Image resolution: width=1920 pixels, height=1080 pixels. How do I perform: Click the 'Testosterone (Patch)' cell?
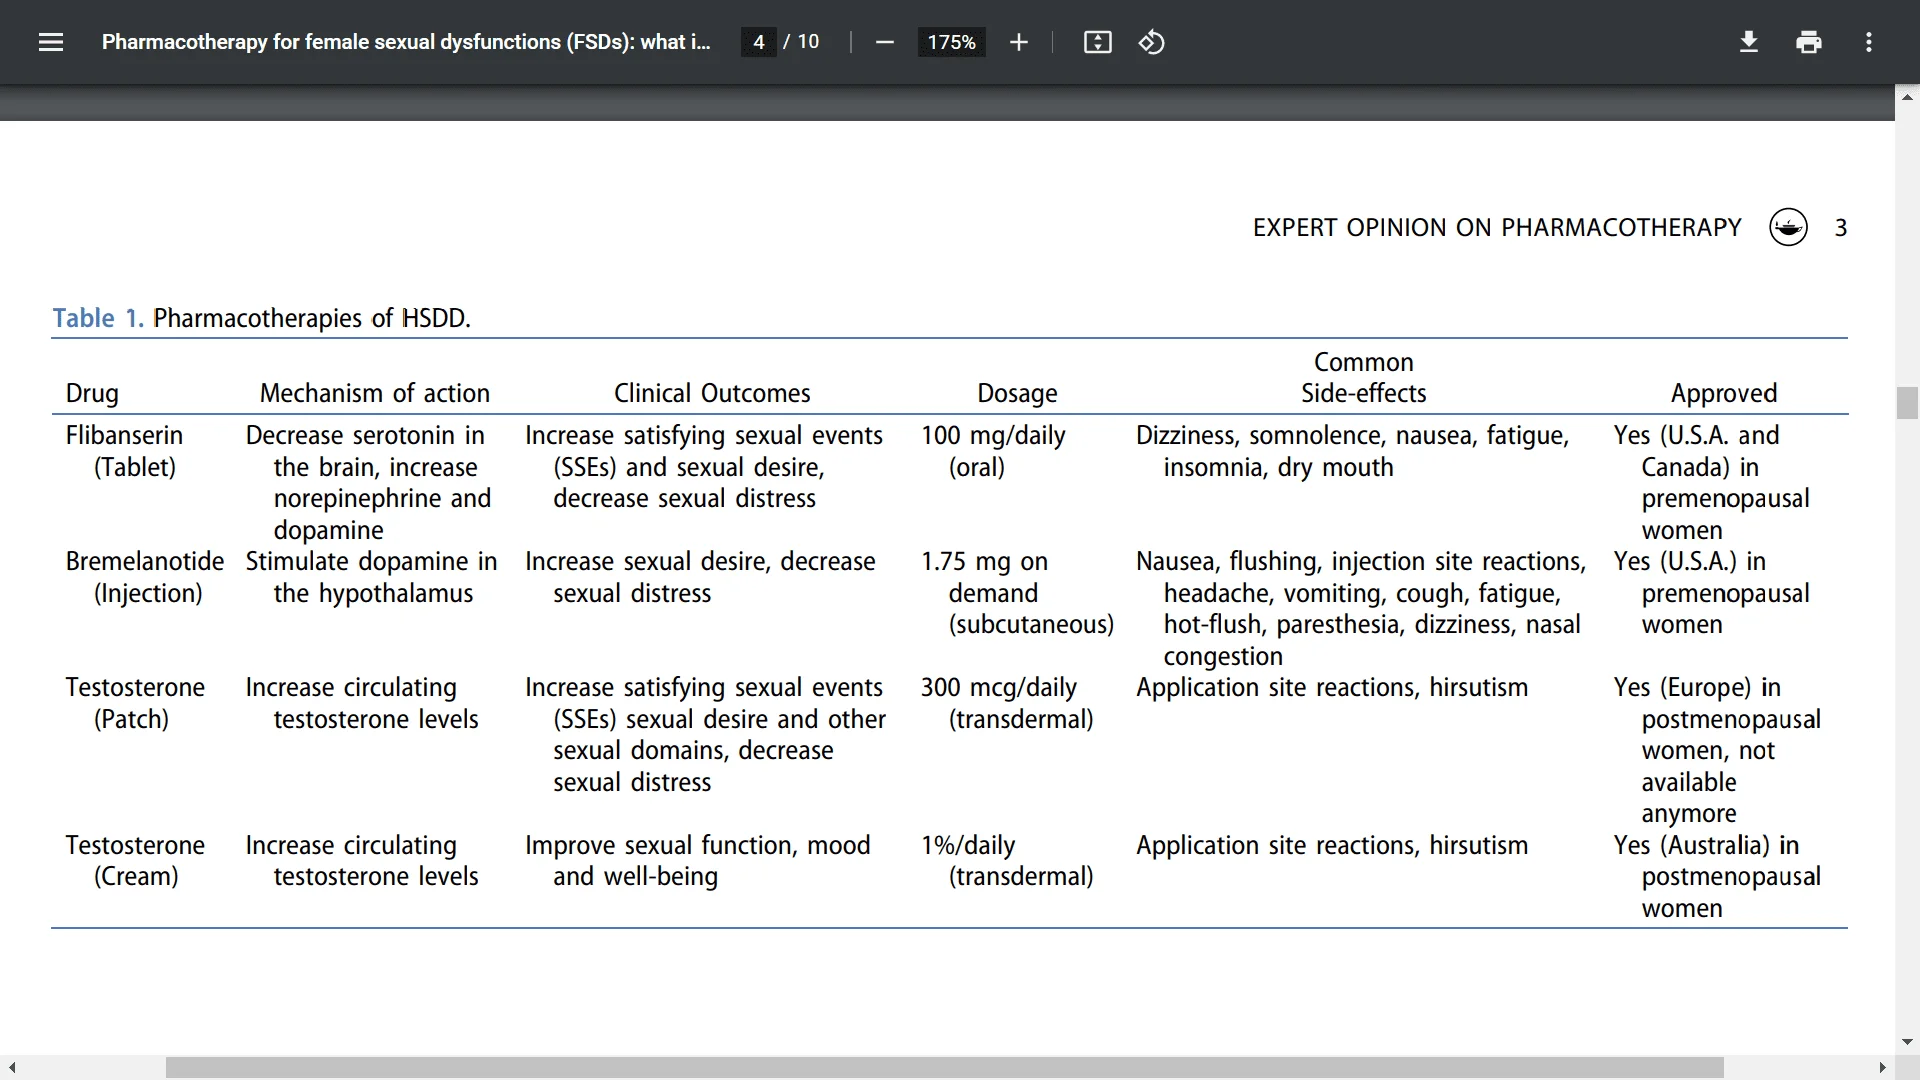[x=135, y=703]
